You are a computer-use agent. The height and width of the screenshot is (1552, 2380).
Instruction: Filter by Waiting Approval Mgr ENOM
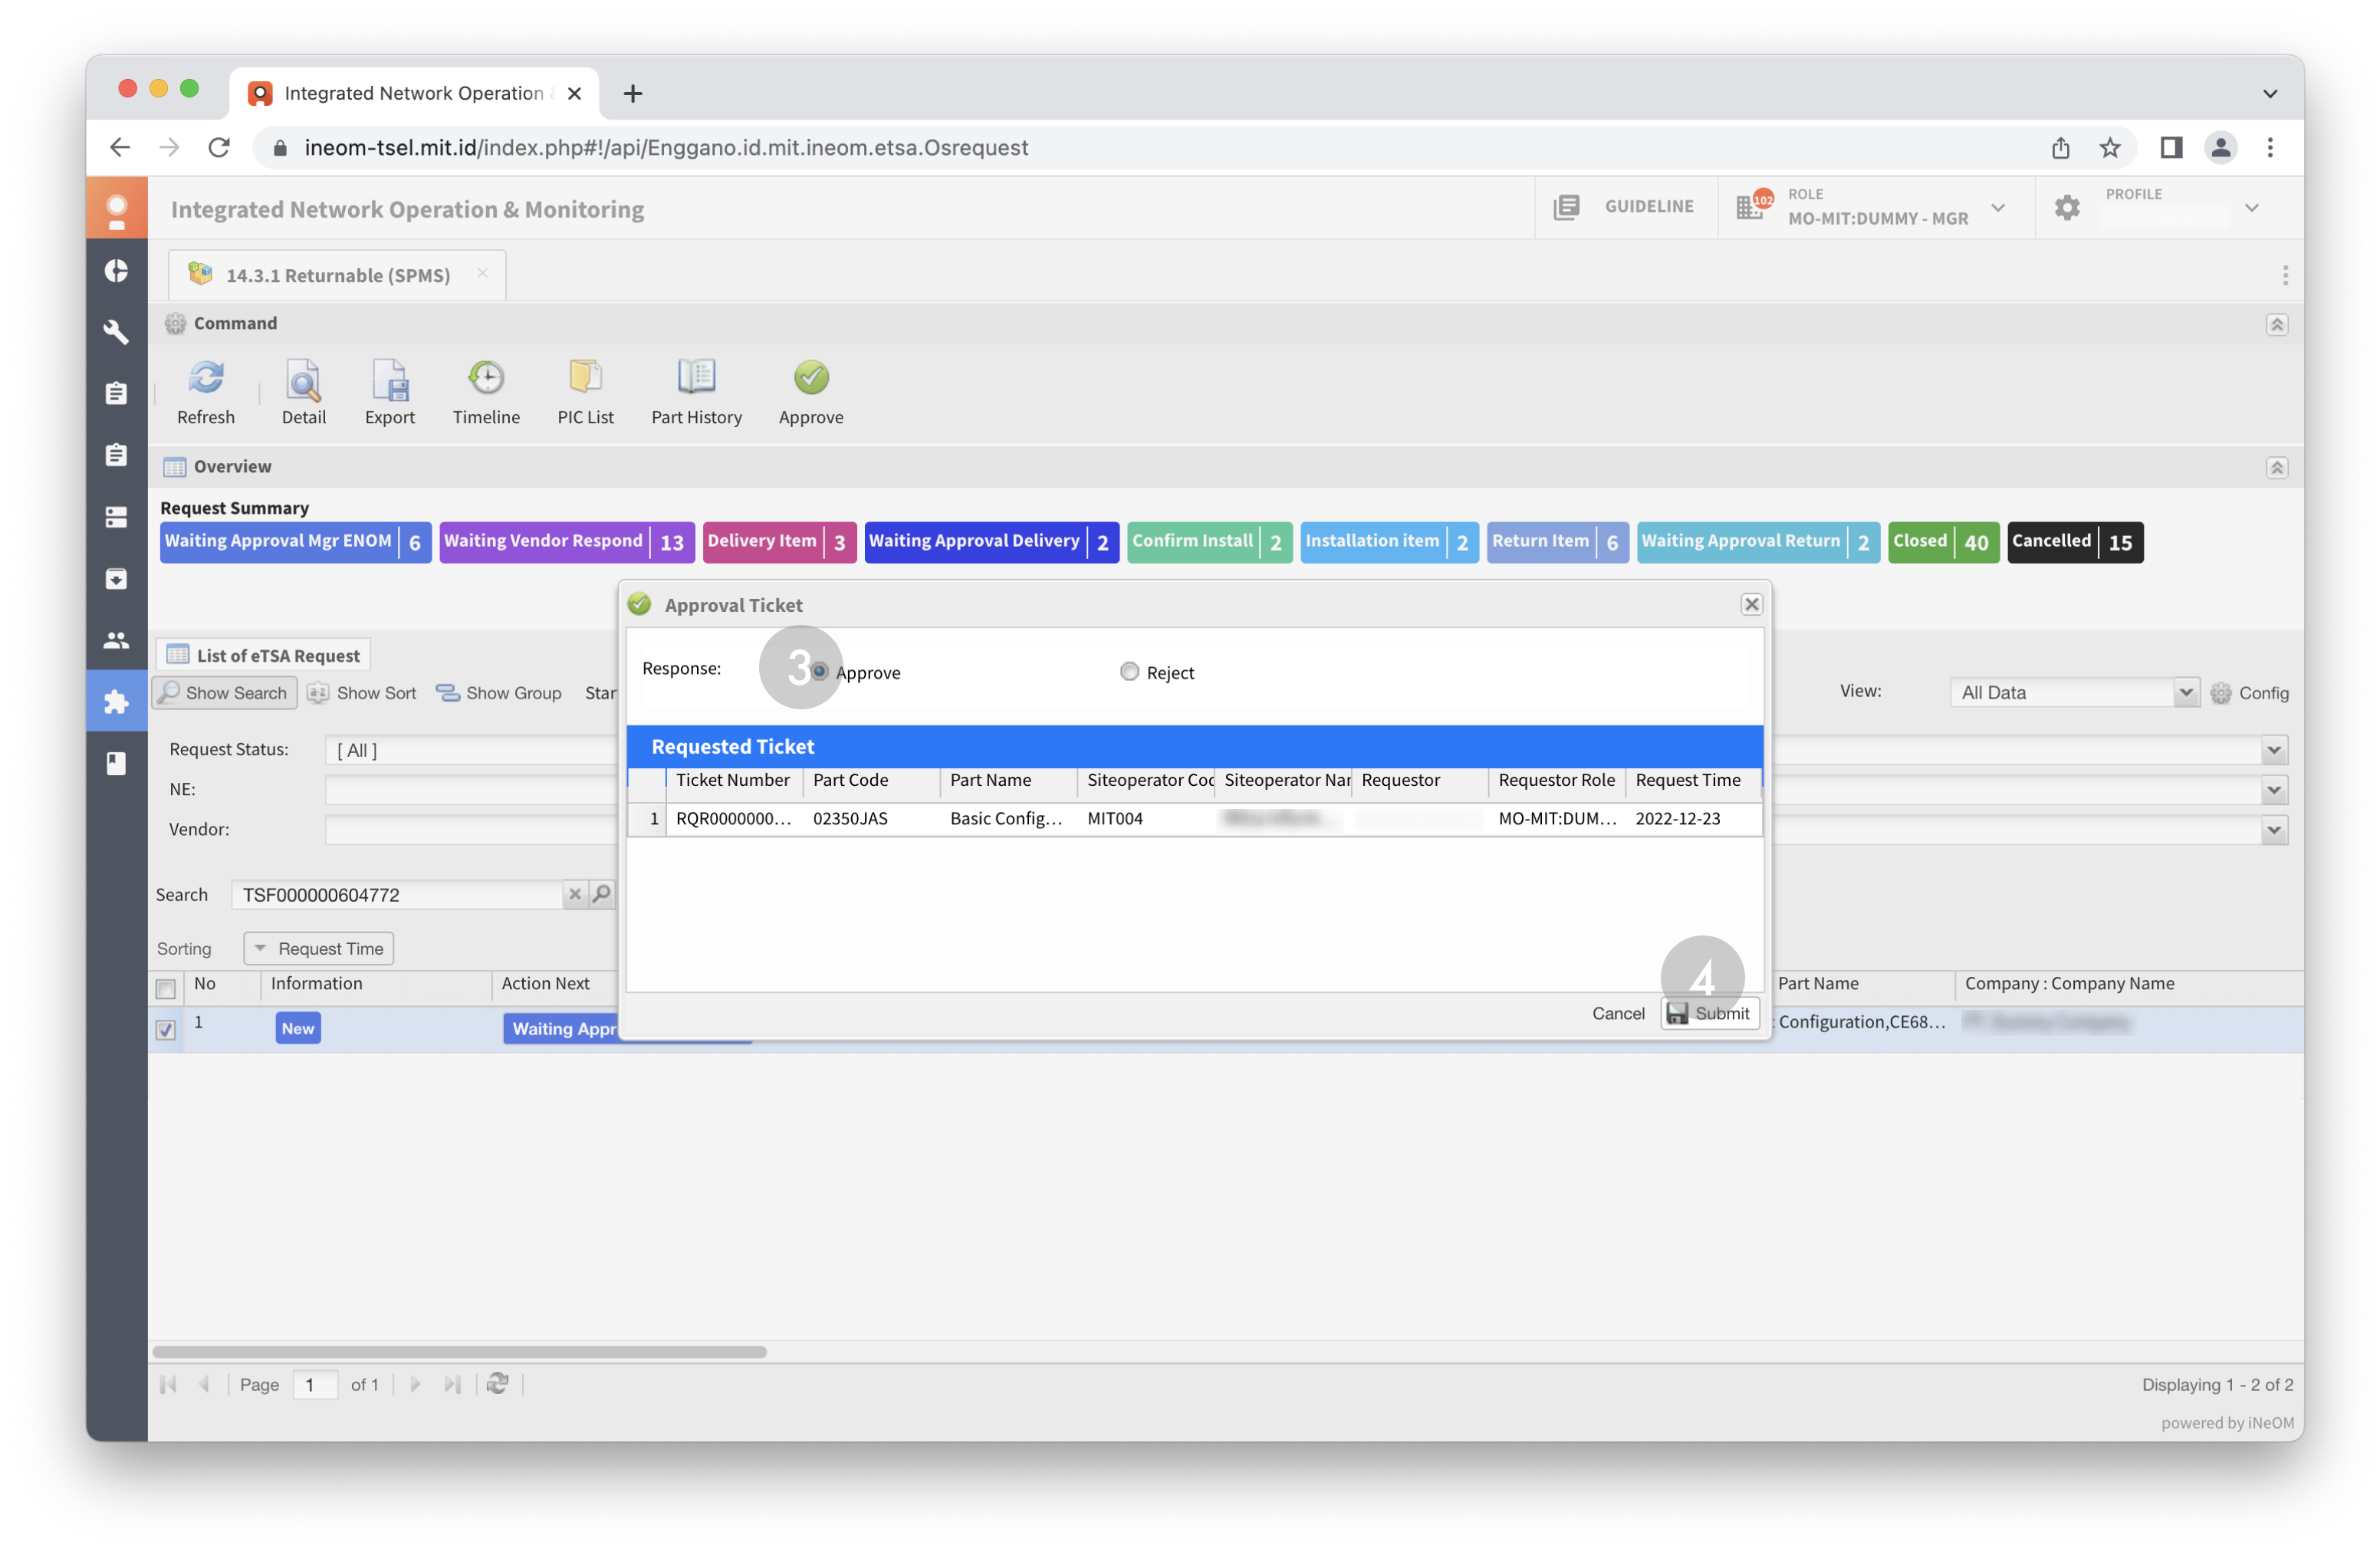(295, 541)
